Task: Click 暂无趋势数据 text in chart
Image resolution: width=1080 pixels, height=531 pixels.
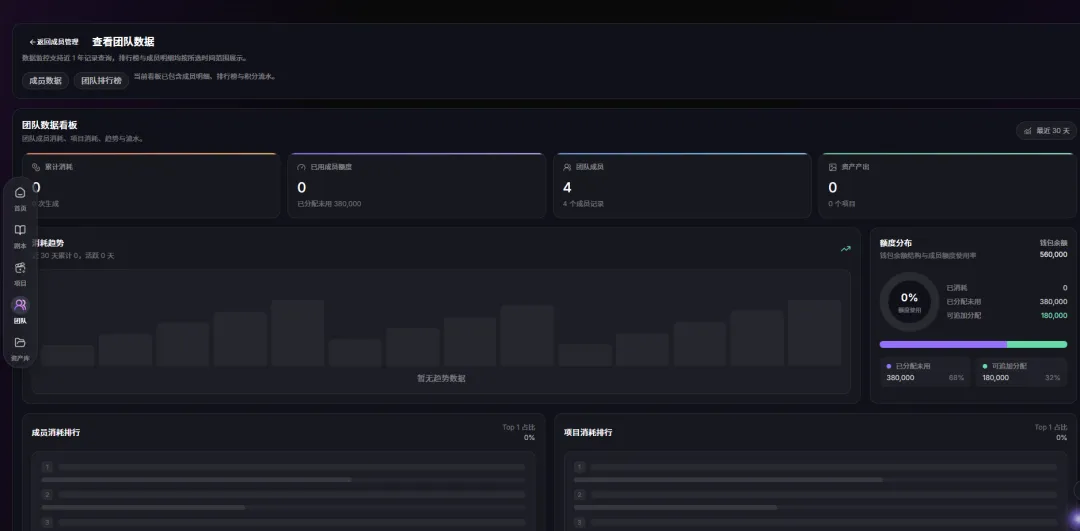Action: 441,378
